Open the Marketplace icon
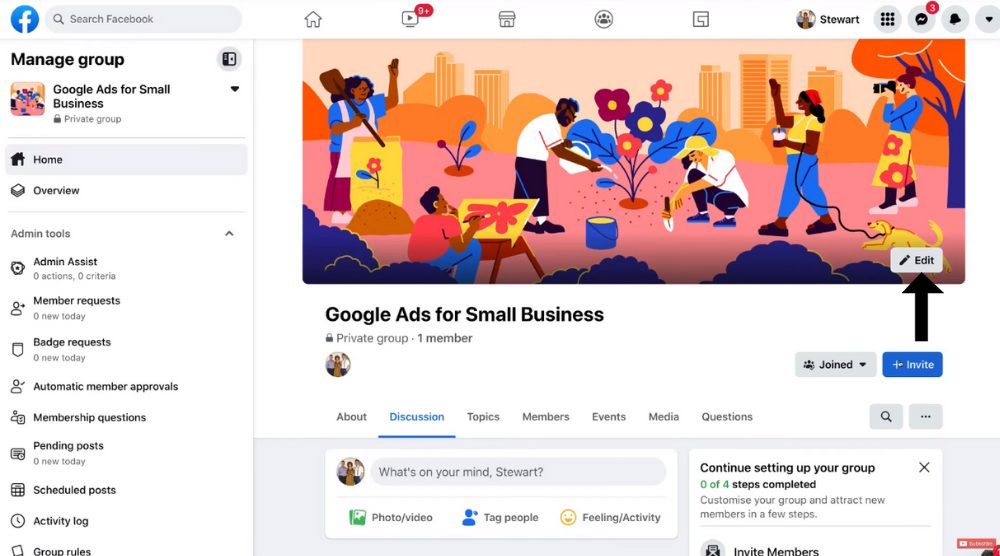 (507, 19)
